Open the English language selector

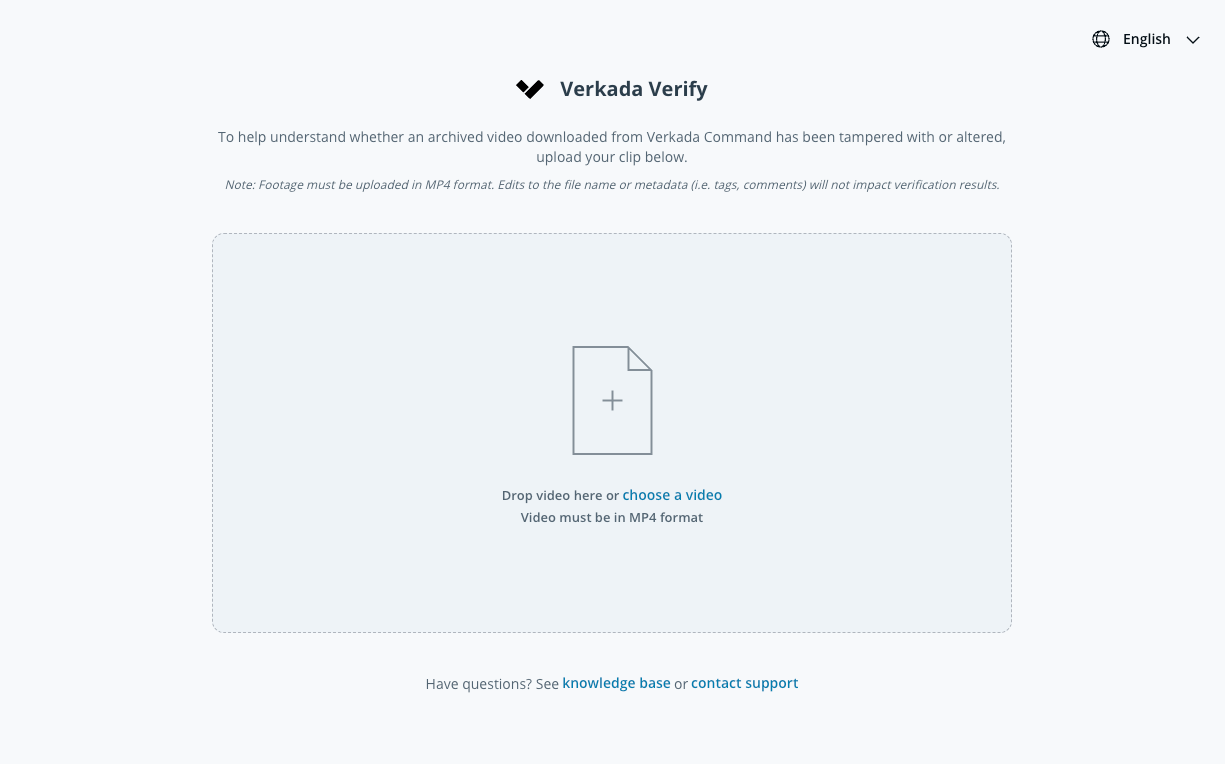point(1146,39)
